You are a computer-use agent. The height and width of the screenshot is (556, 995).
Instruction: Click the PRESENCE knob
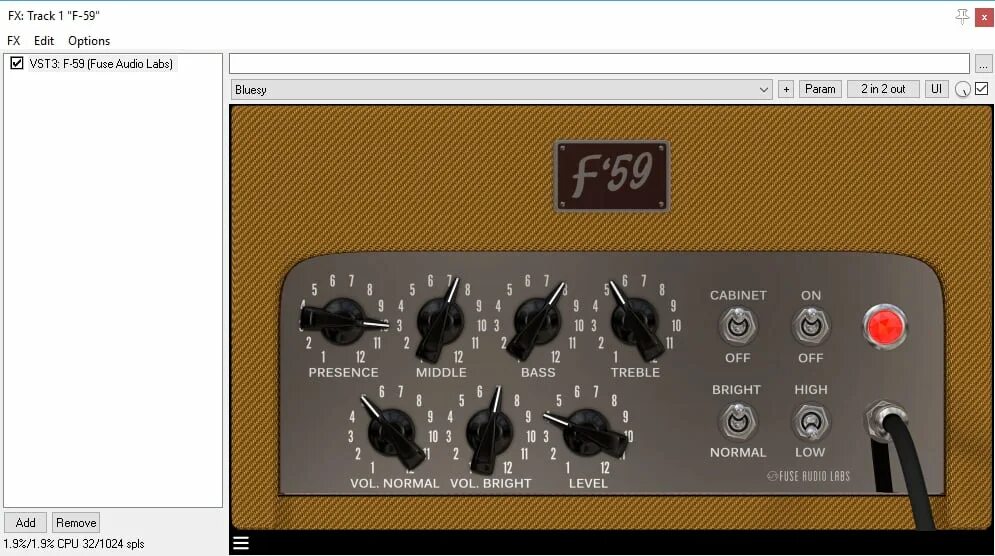(x=343, y=321)
